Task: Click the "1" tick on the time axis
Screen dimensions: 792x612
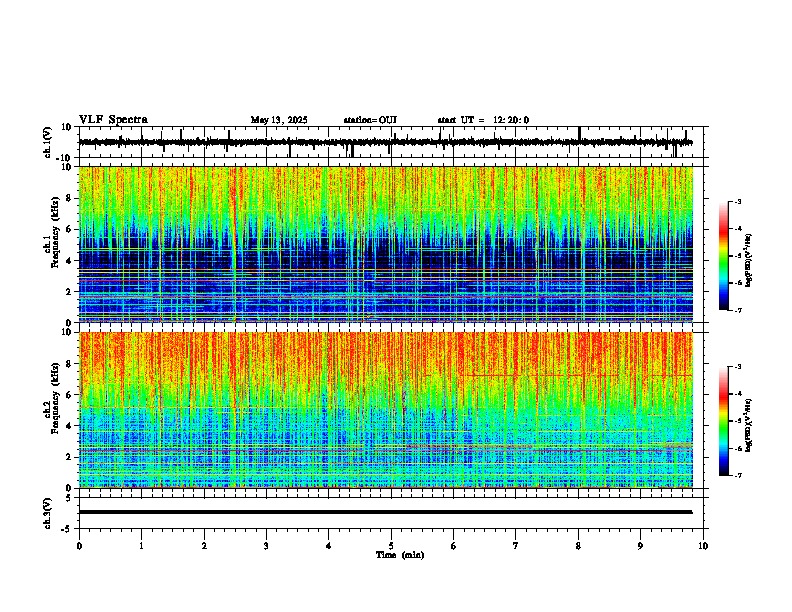Action: (x=141, y=546)
